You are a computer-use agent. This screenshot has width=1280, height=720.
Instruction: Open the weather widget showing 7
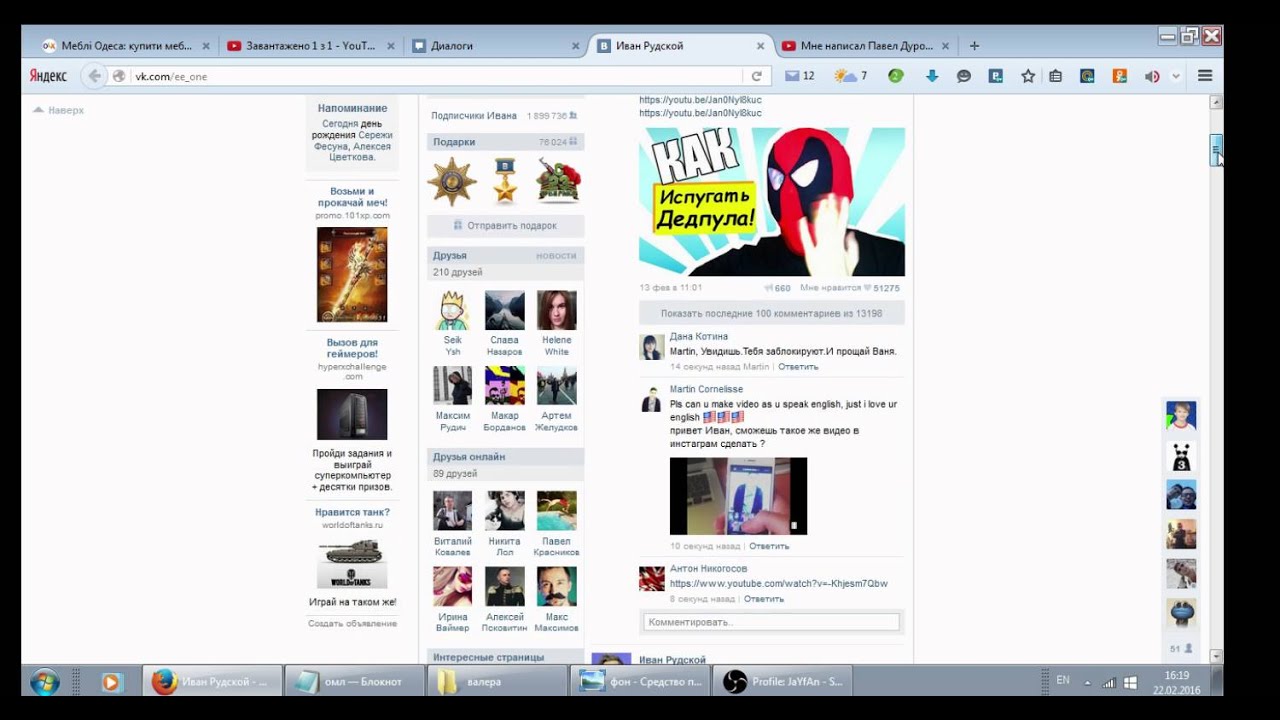(x=851, y=76)
